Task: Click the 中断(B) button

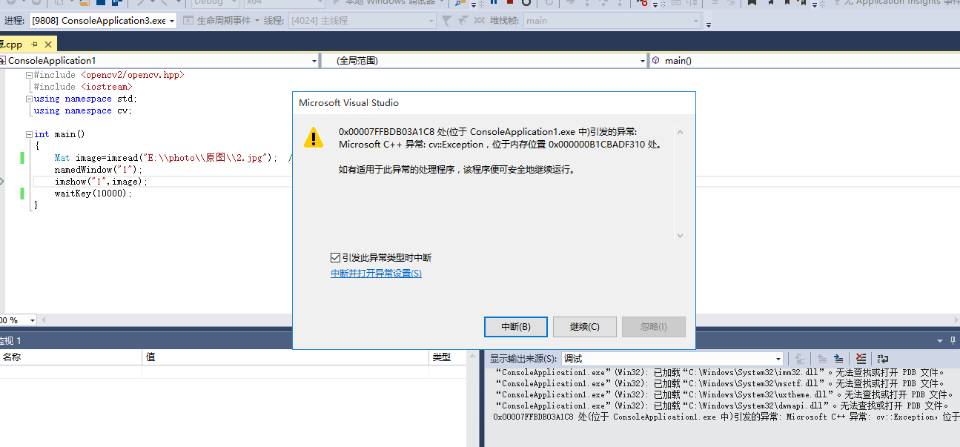Action: coord(516,326)
